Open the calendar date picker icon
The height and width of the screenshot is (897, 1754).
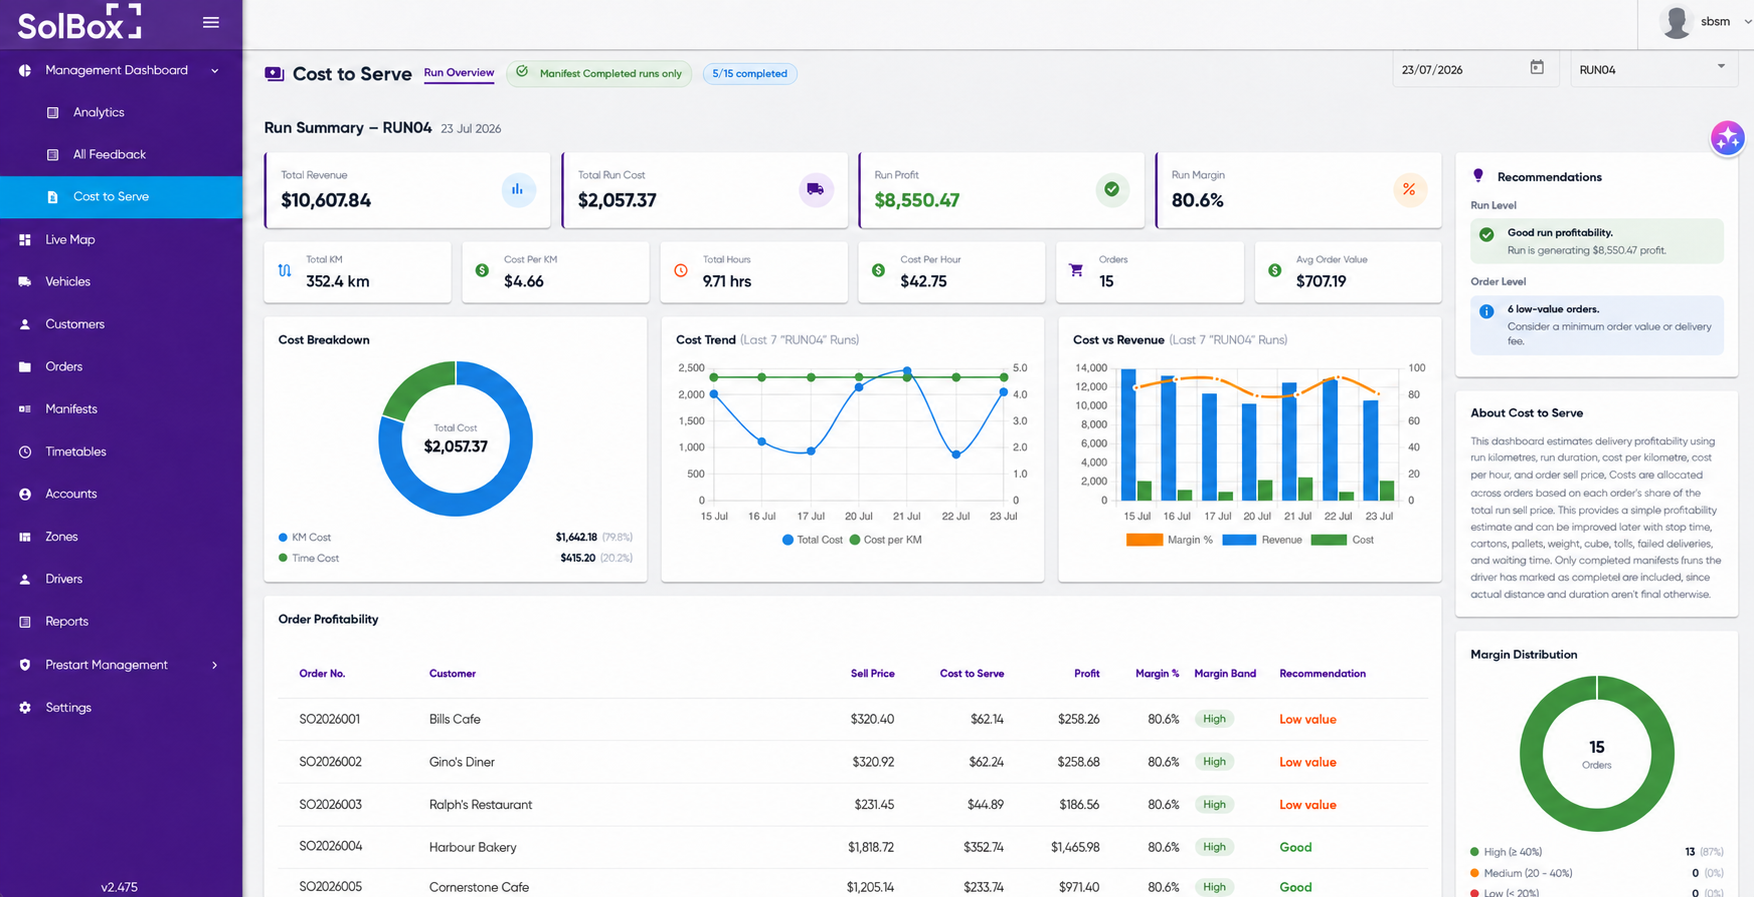(1537, 67)
